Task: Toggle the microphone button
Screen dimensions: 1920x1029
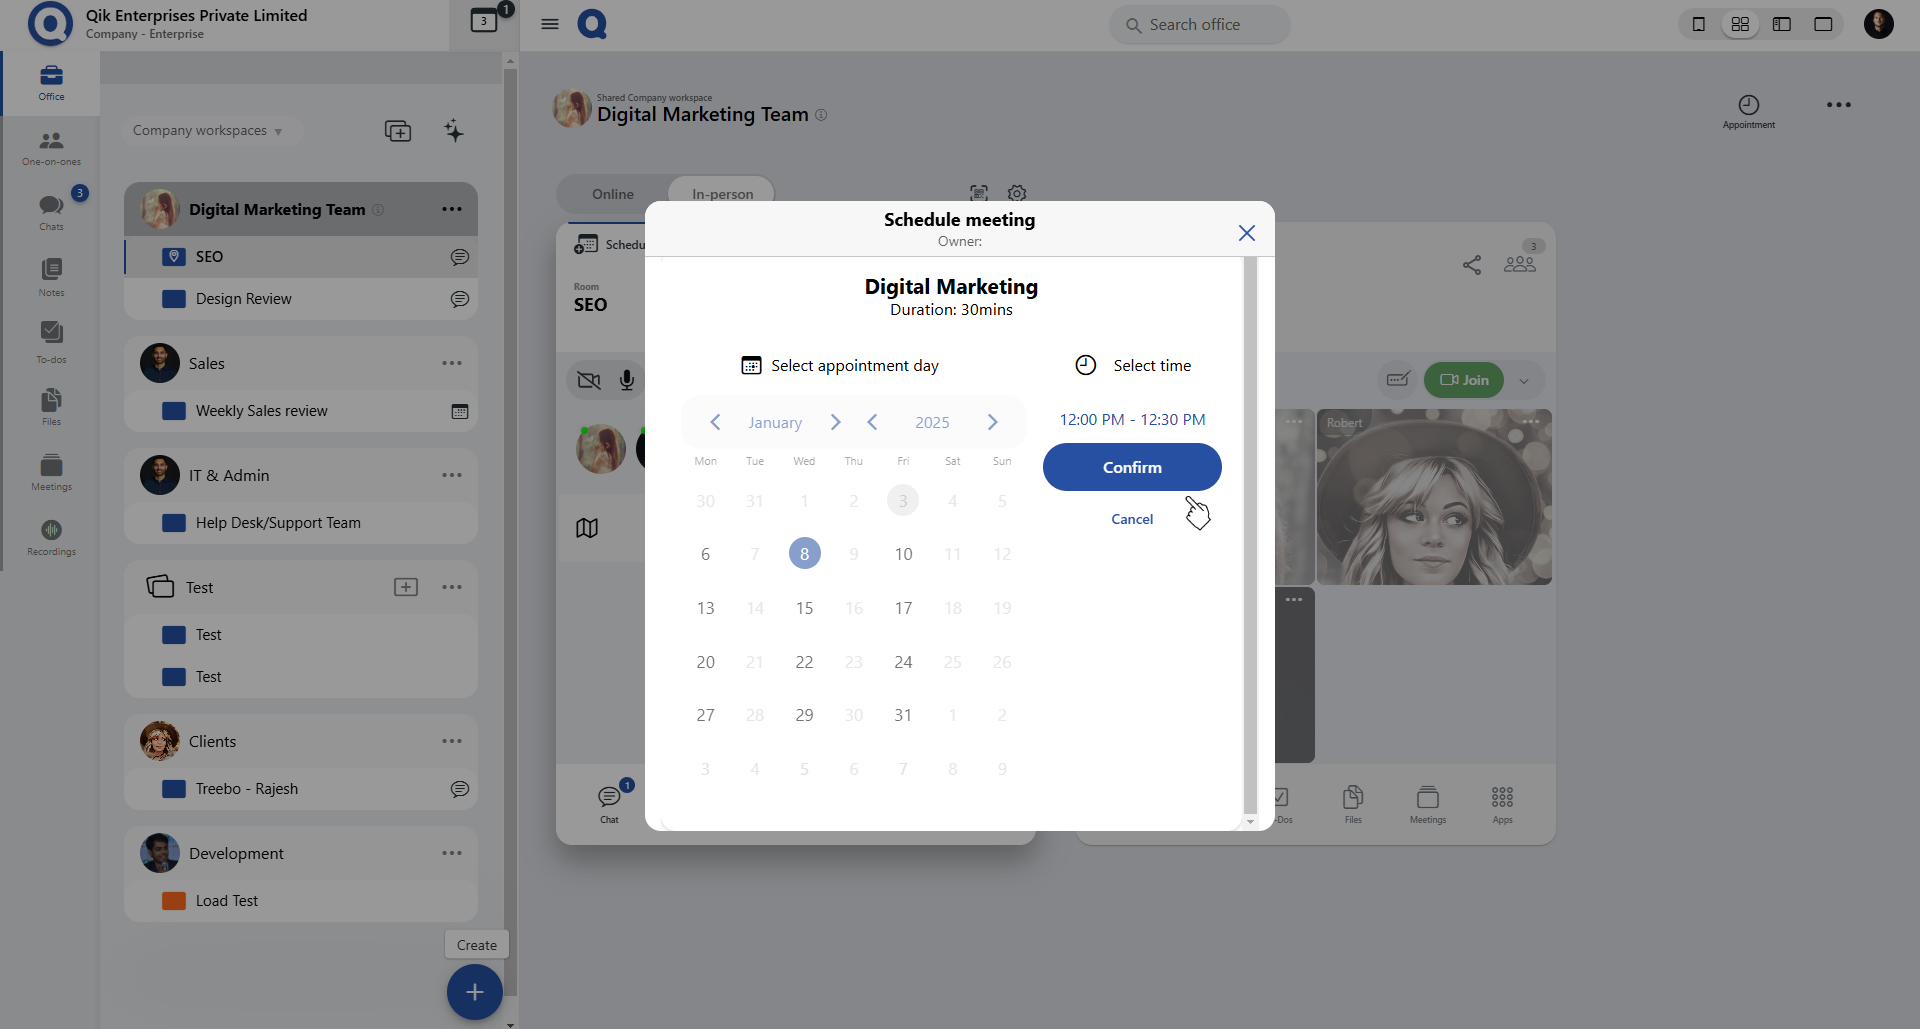Action: point(627,380)
